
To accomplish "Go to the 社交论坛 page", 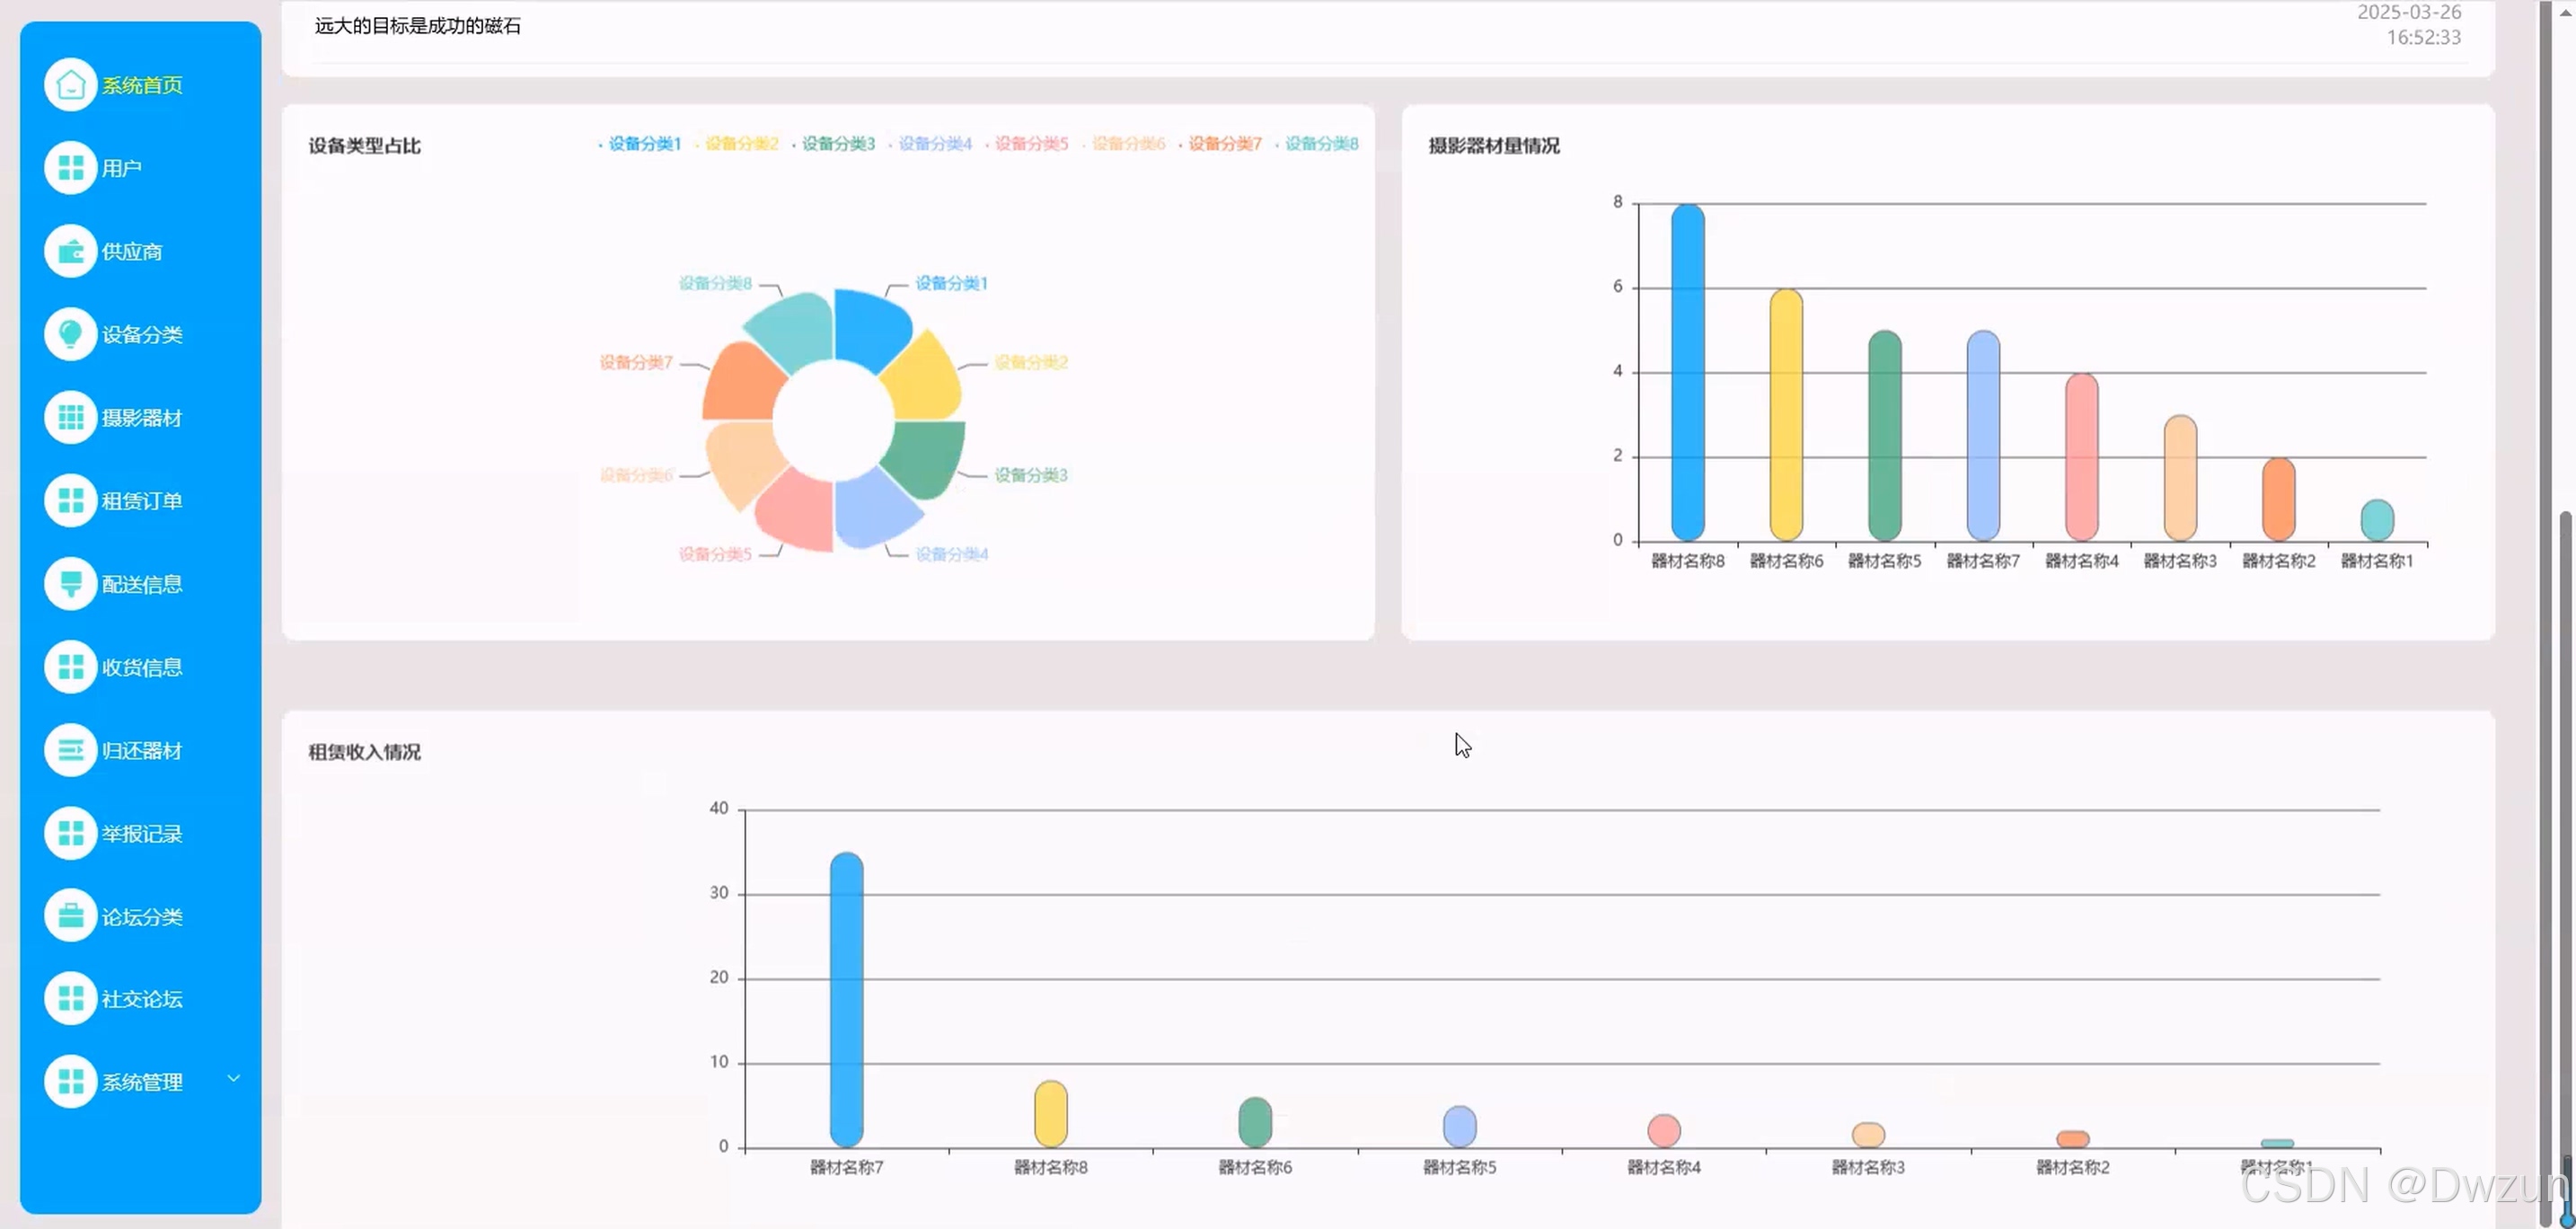I will [x=141, y=999].
